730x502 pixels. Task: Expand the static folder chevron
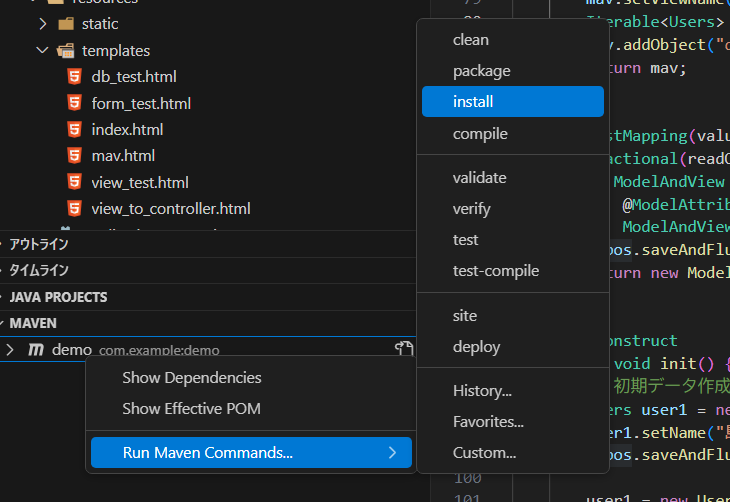pyautogui.click(x=42, y=23)
